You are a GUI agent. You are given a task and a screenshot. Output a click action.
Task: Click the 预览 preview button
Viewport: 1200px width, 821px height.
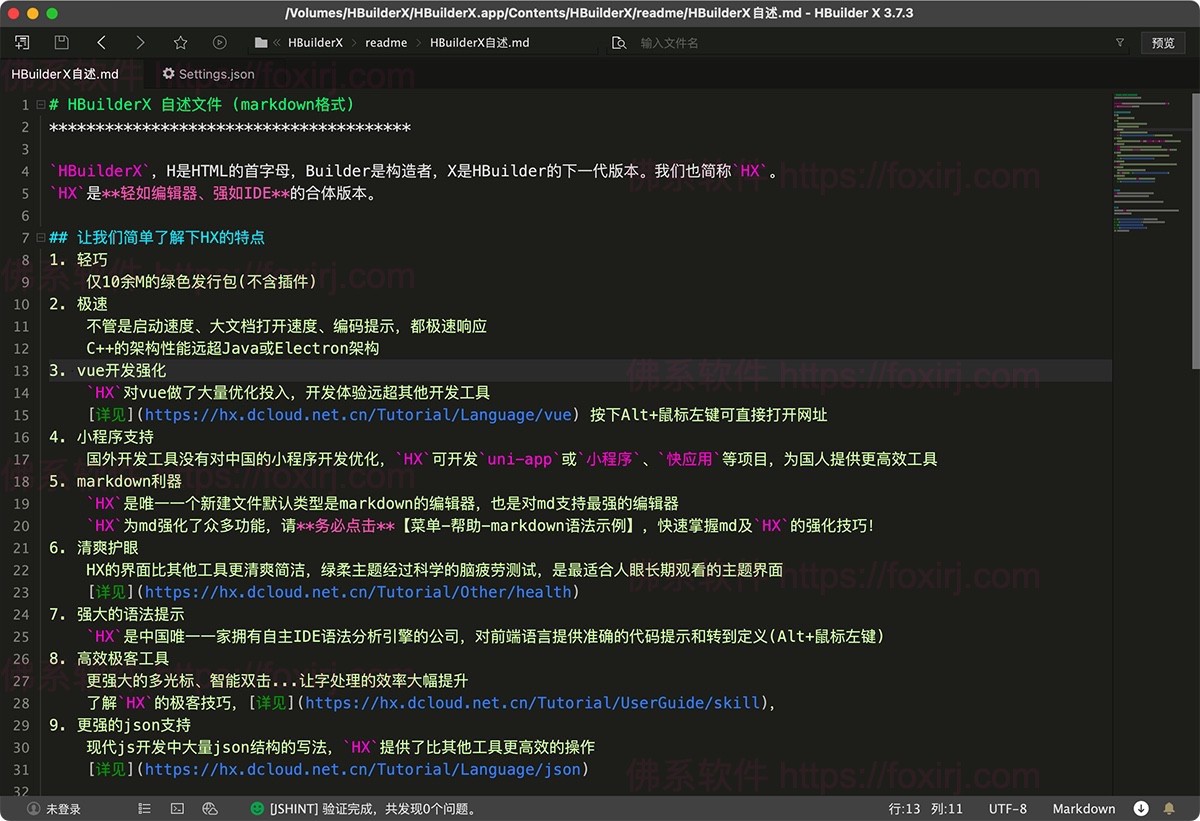click(1163, 43)
